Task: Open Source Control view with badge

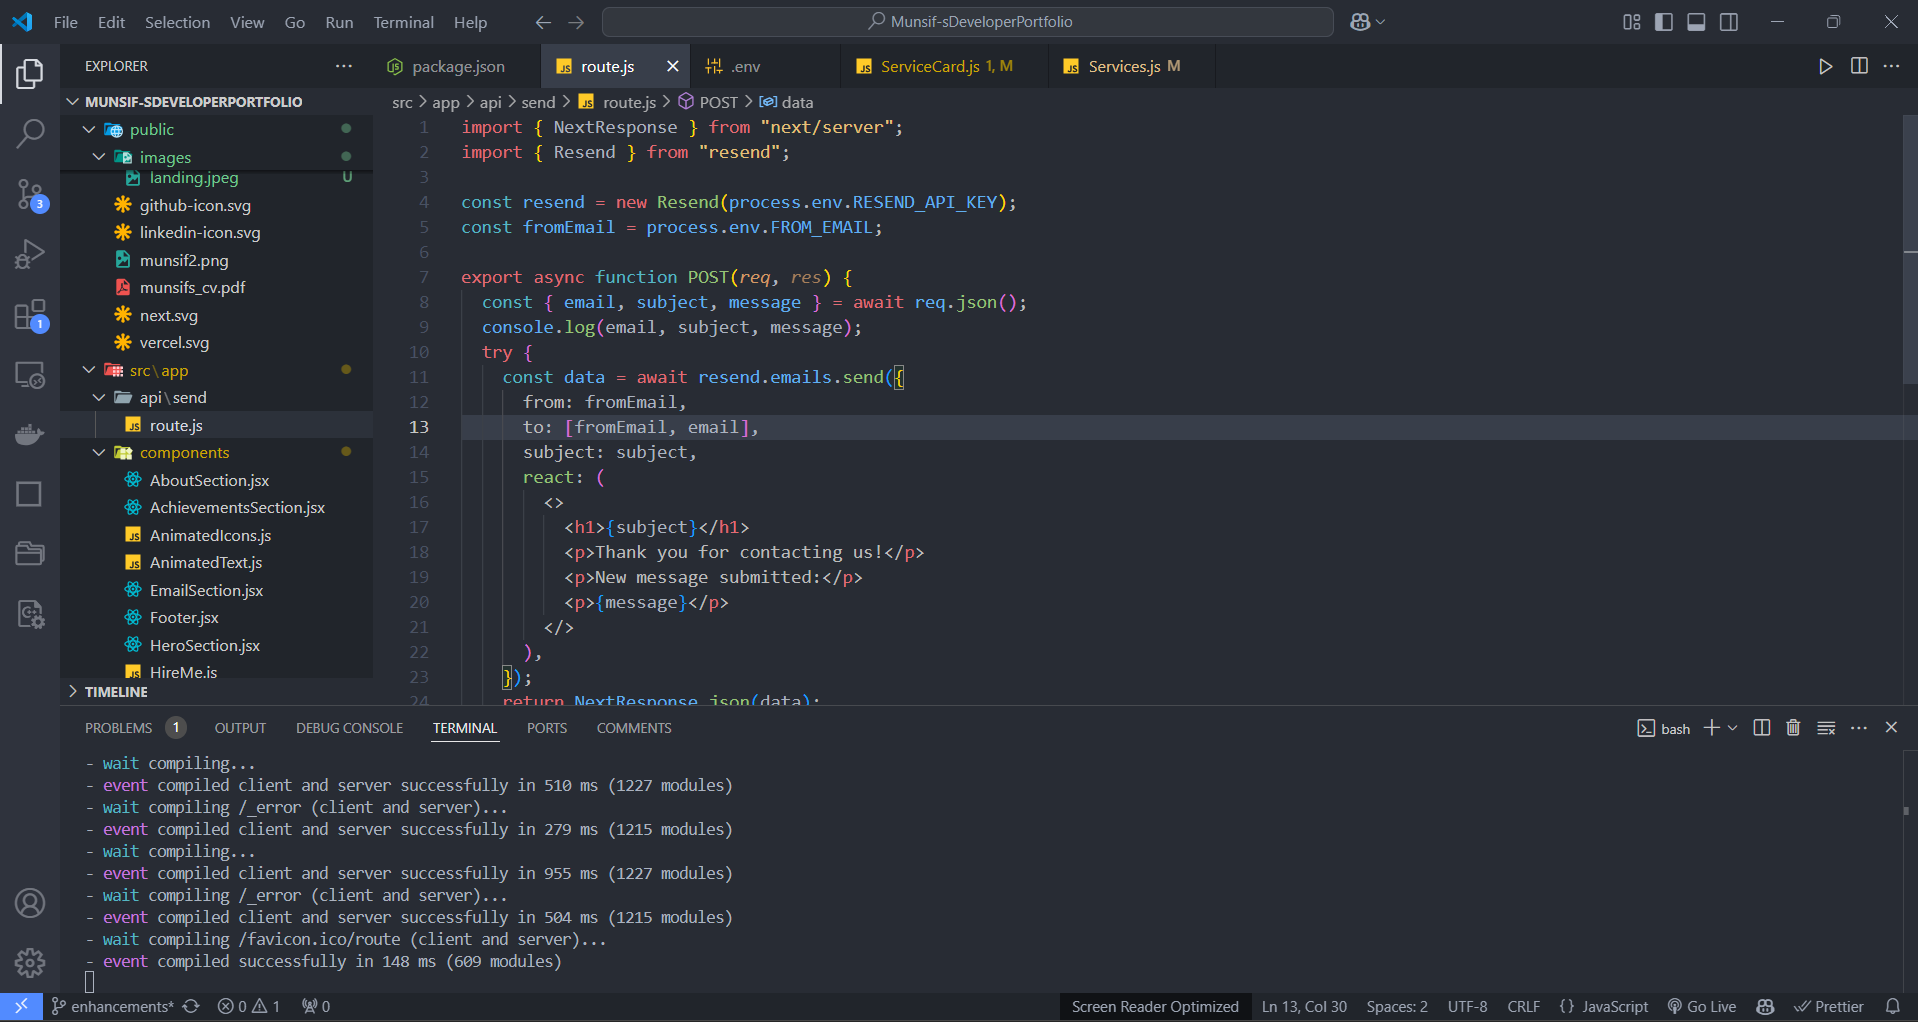Action: [x=30, y=194]
